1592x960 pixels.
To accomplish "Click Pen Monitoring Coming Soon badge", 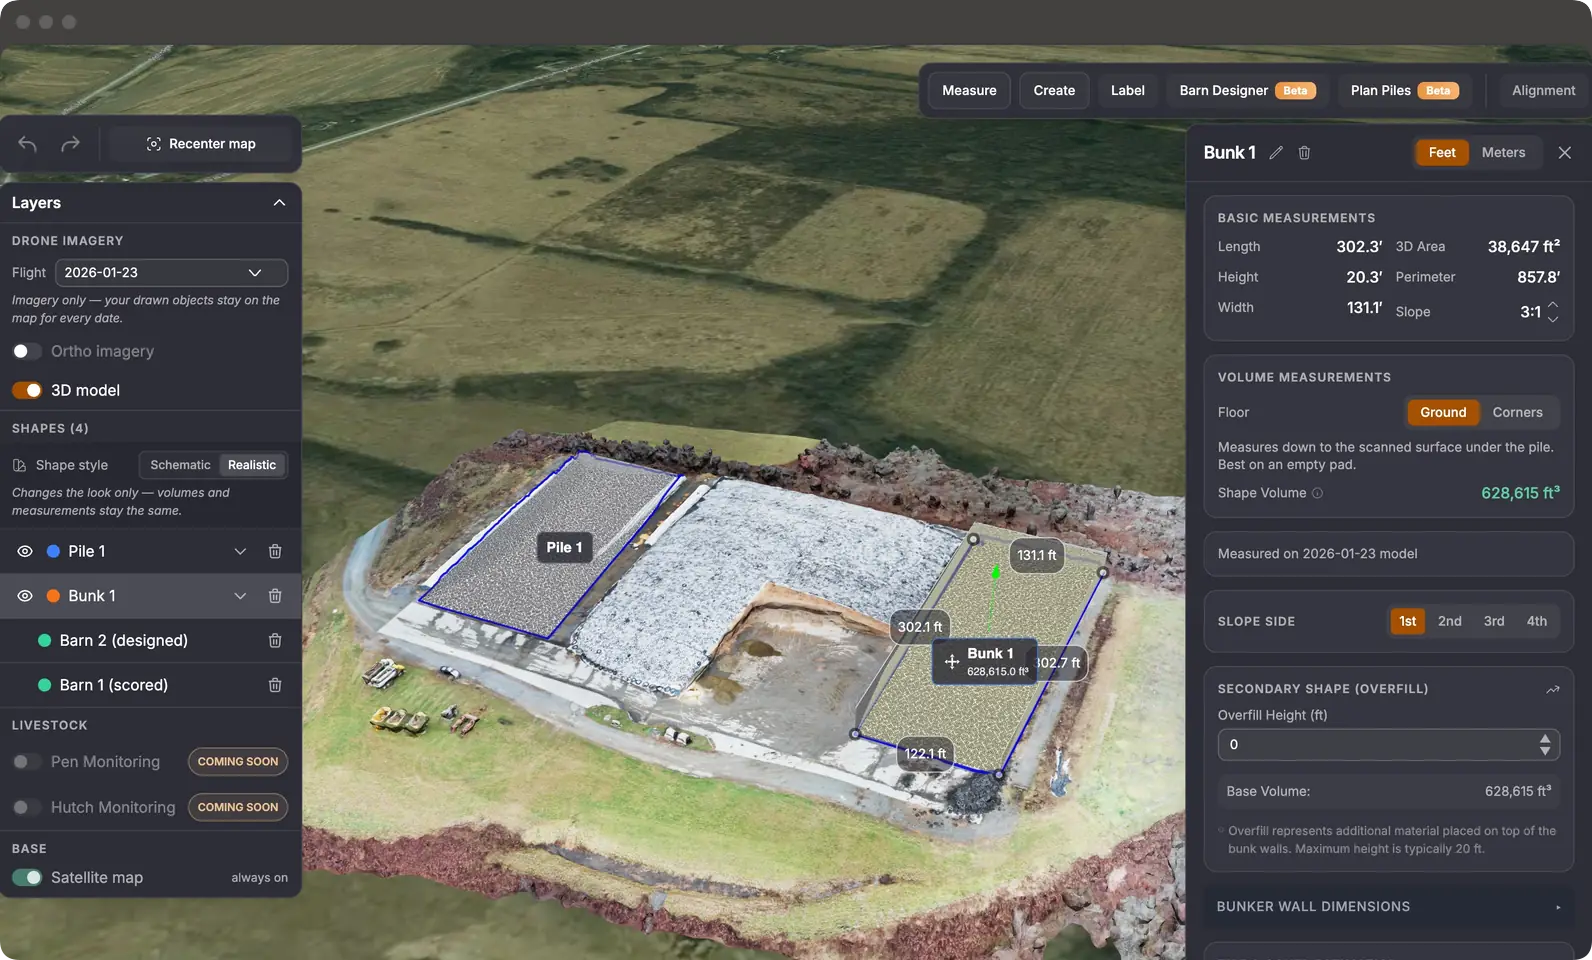I will coord(238,762).
